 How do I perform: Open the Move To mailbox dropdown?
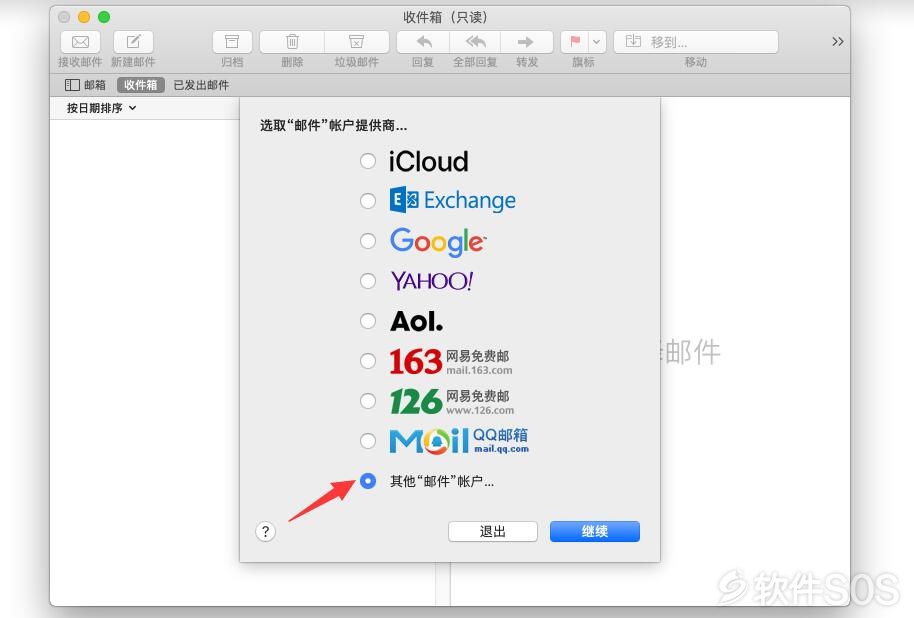click(x=696, y=42)
